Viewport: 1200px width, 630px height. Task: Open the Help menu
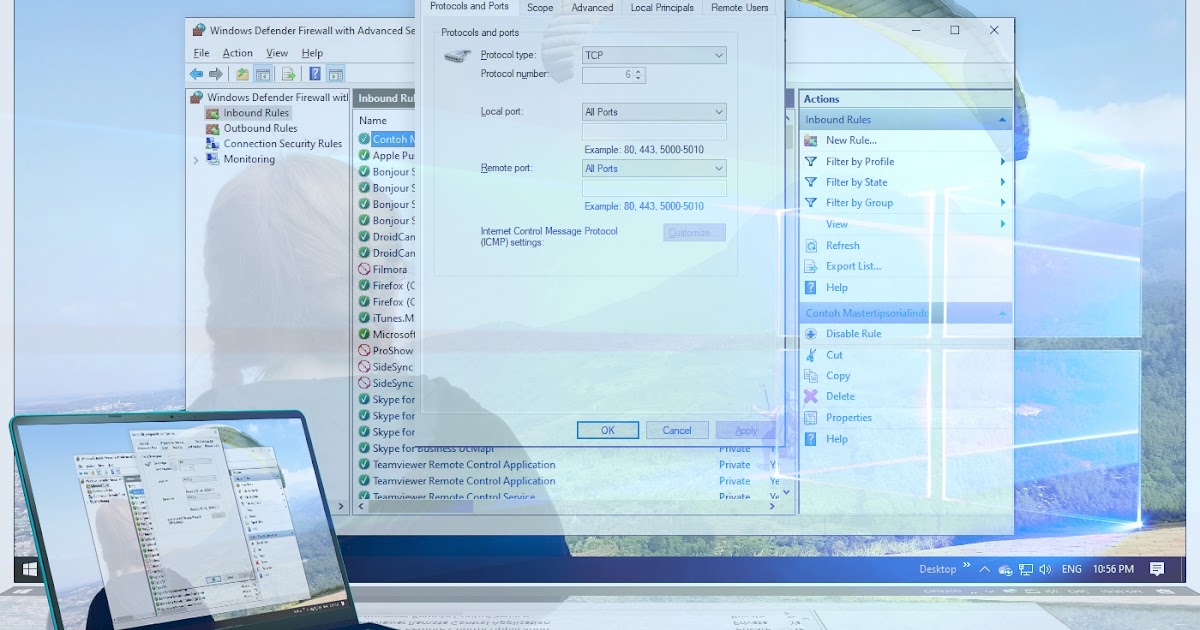(x=312, y=53)
